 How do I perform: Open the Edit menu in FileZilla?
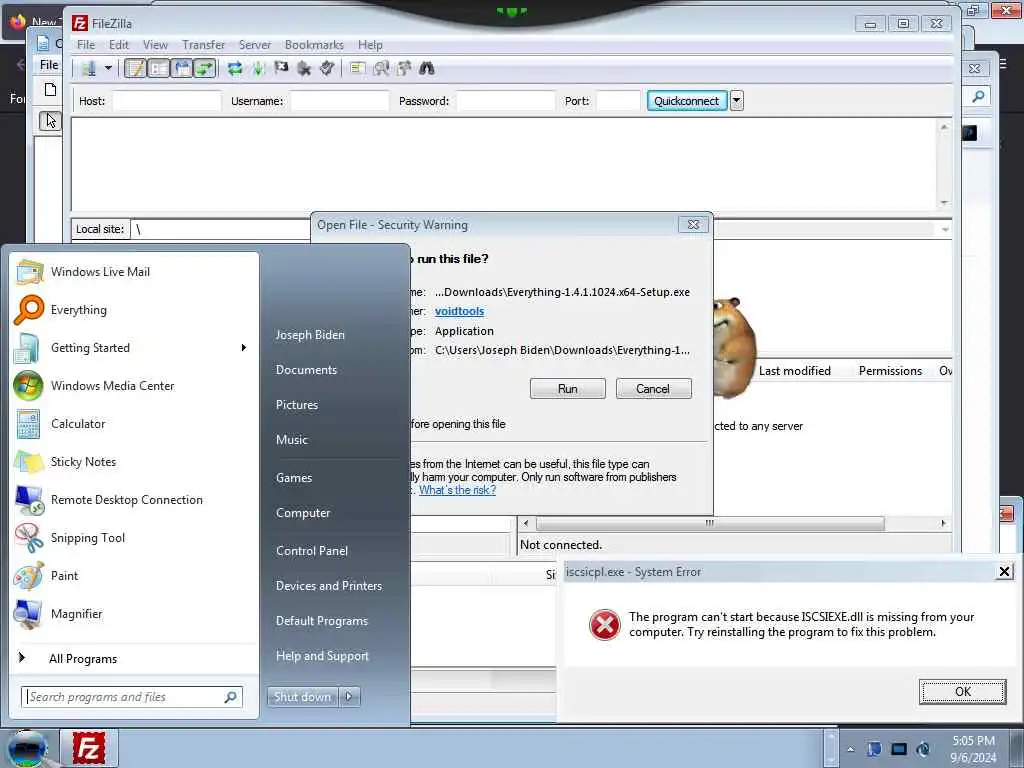pyautogui.click(x=119, y=44)
